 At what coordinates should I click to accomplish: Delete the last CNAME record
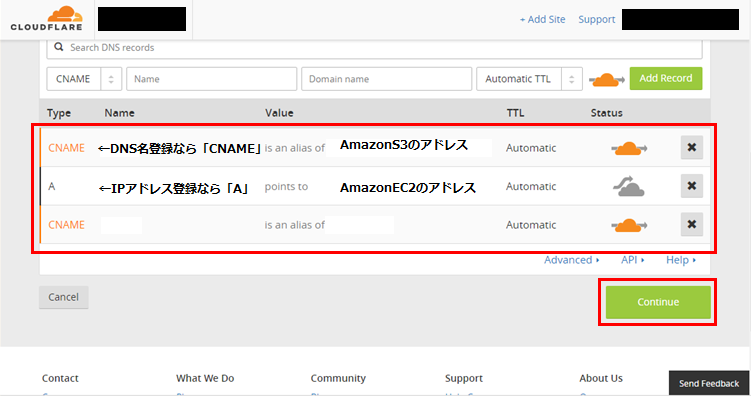coord(692,224)
